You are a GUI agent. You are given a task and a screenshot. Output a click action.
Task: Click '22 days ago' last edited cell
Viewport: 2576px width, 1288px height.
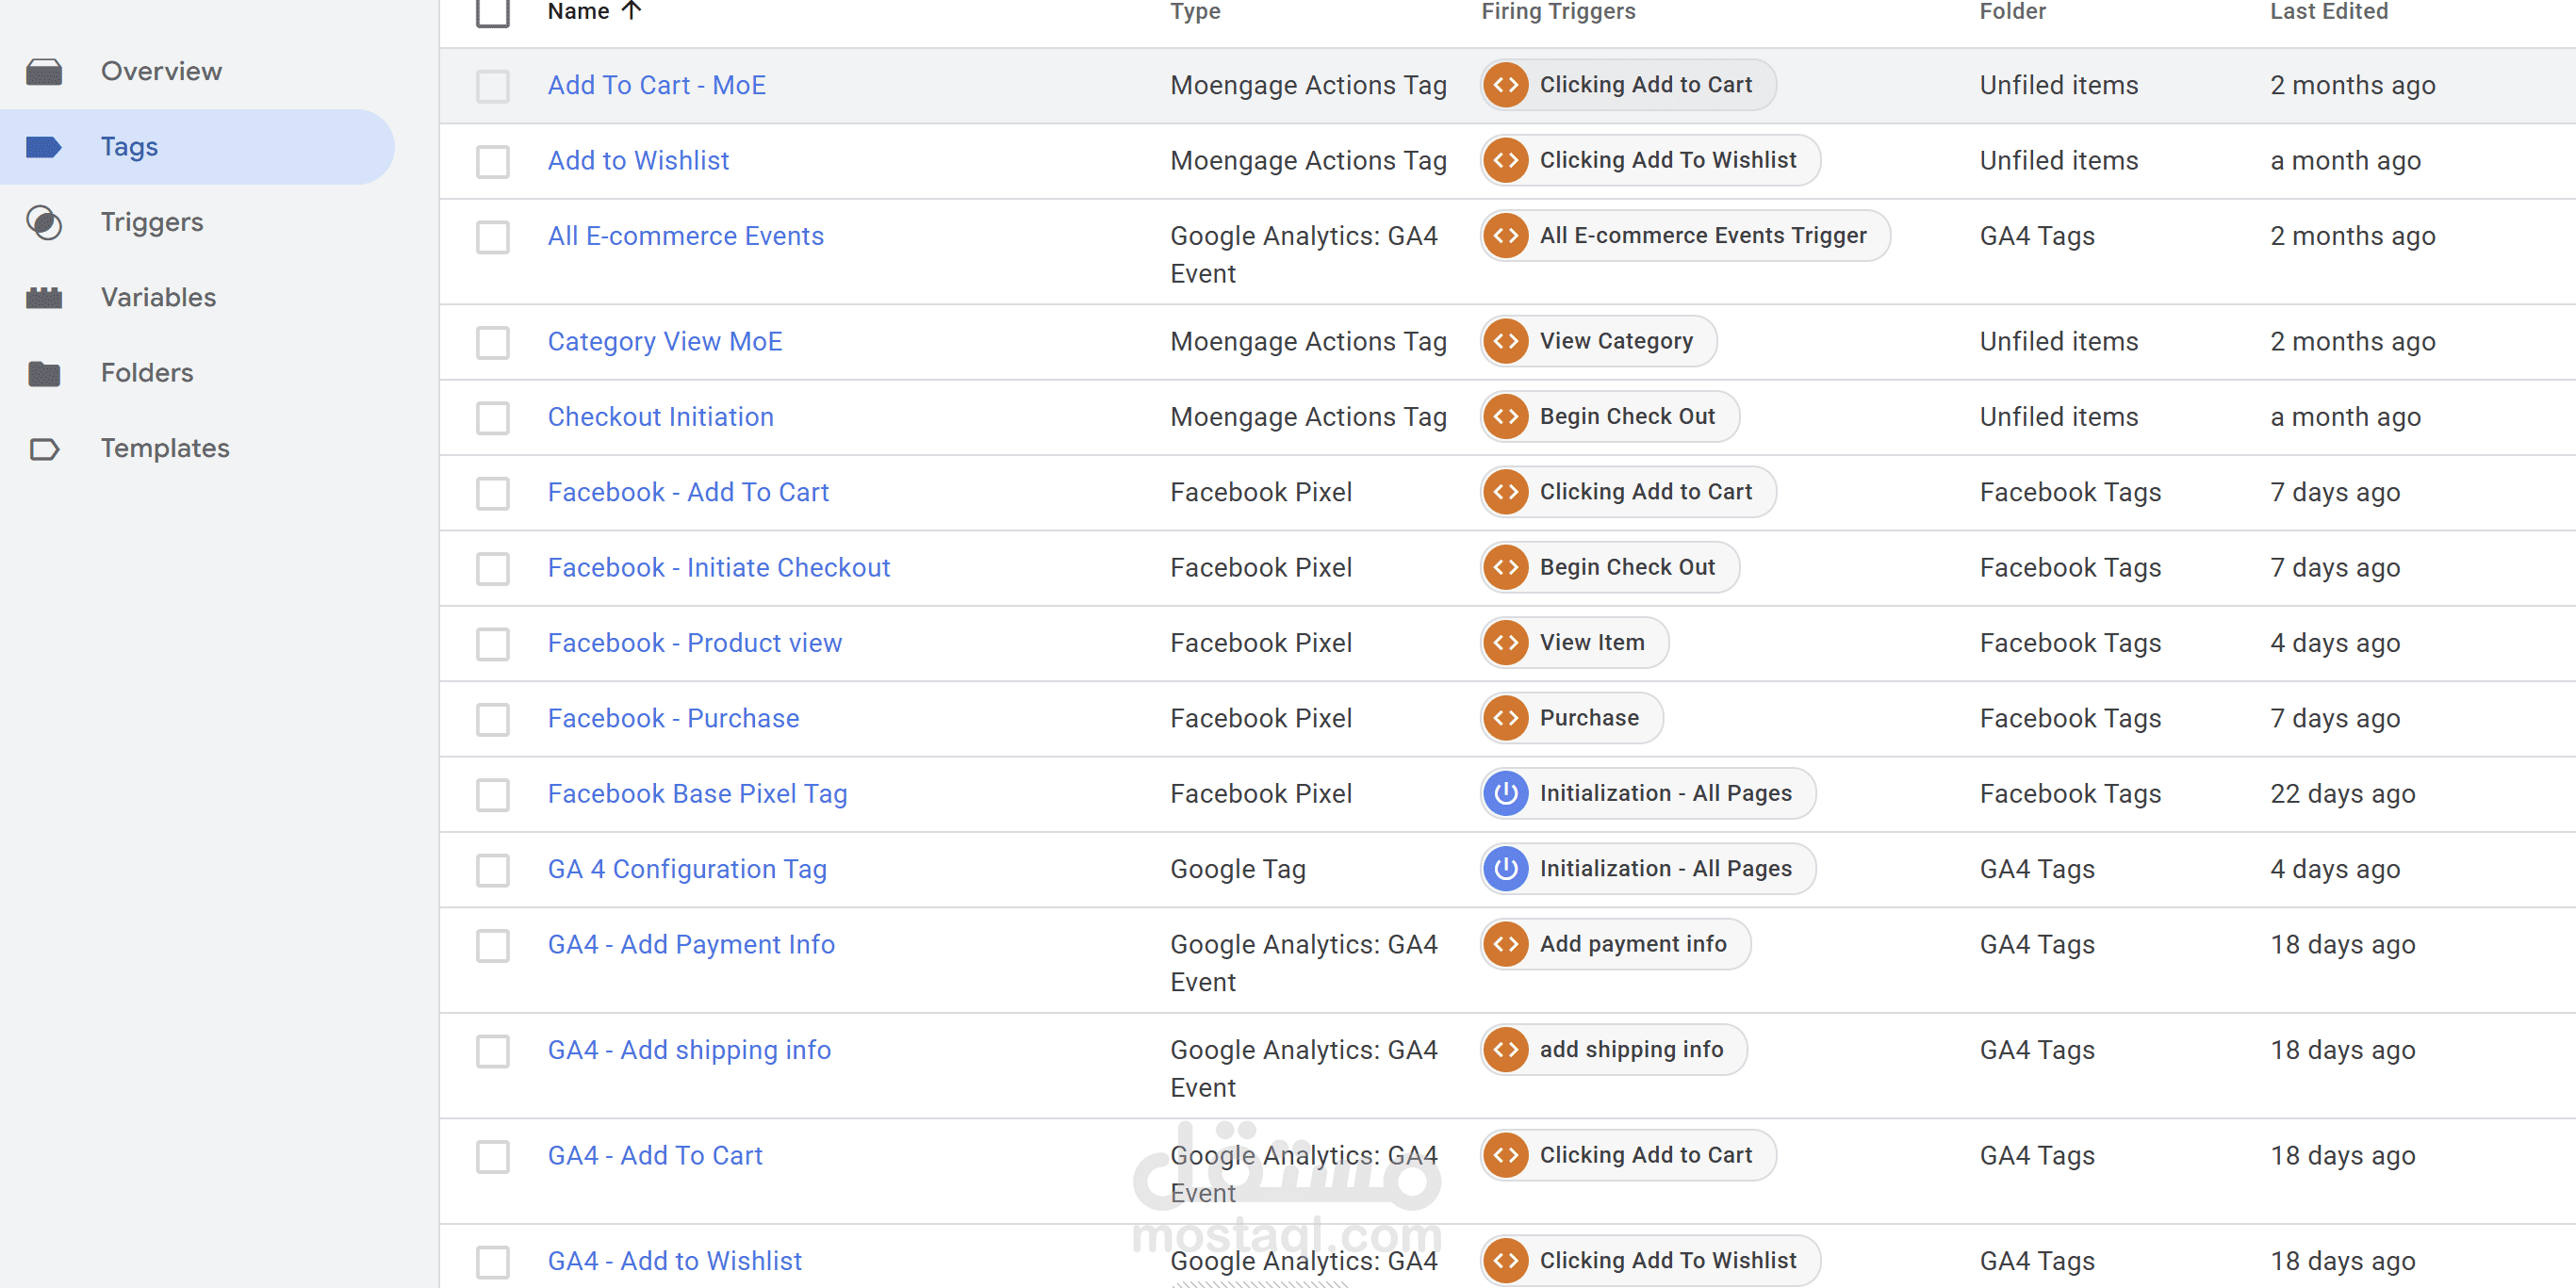coord(2342,794)
